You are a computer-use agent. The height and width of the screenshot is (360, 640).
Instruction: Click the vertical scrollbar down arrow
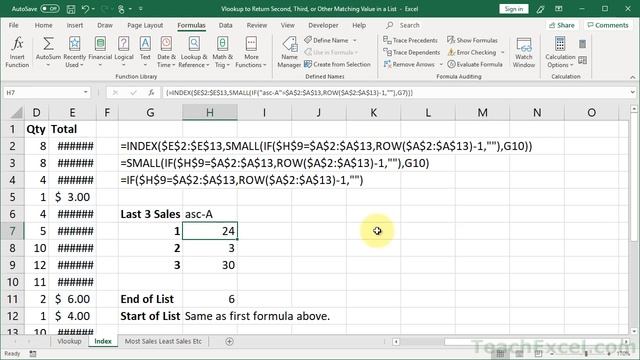click(633, 331)
